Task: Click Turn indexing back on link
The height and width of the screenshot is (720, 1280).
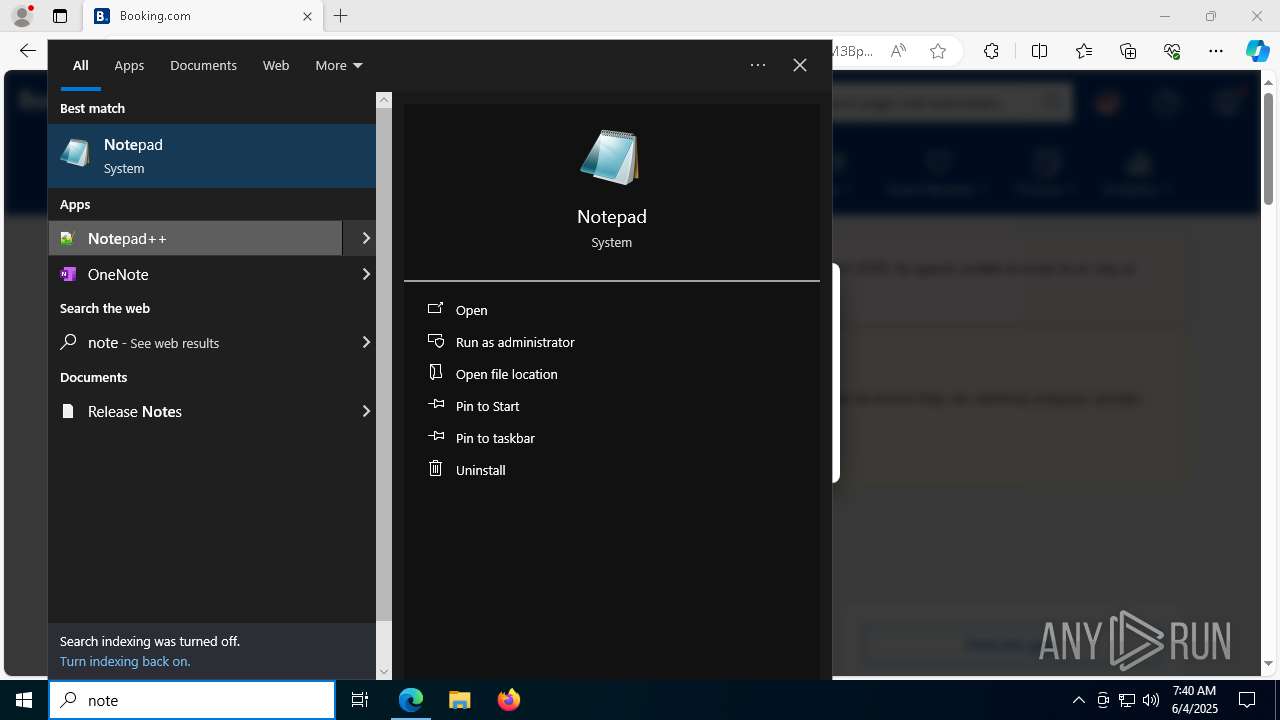Action: pyautogui.click(x=125, y=661)
